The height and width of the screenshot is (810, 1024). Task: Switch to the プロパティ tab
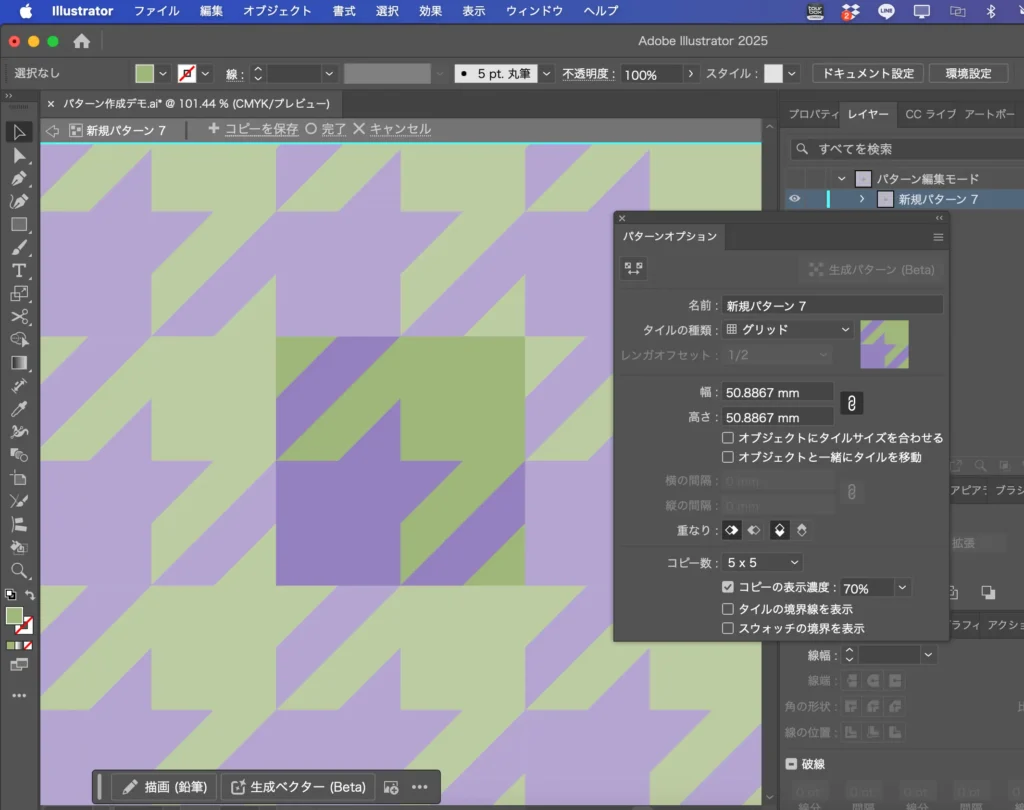pyautogui.click(x=811, y=114)
